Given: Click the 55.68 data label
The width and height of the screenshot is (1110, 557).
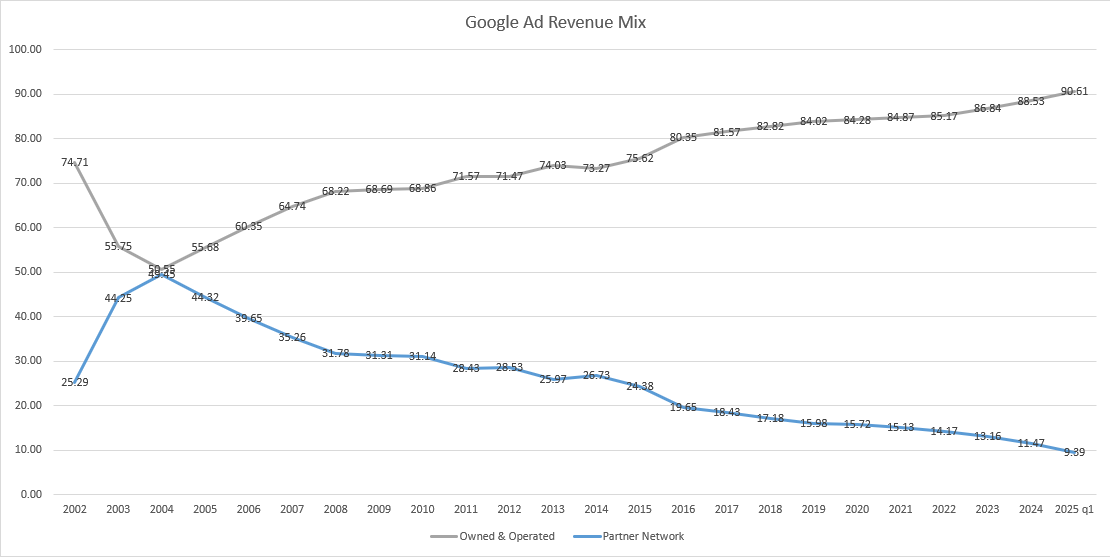Looking at the screenshot, I should [205, 247].
